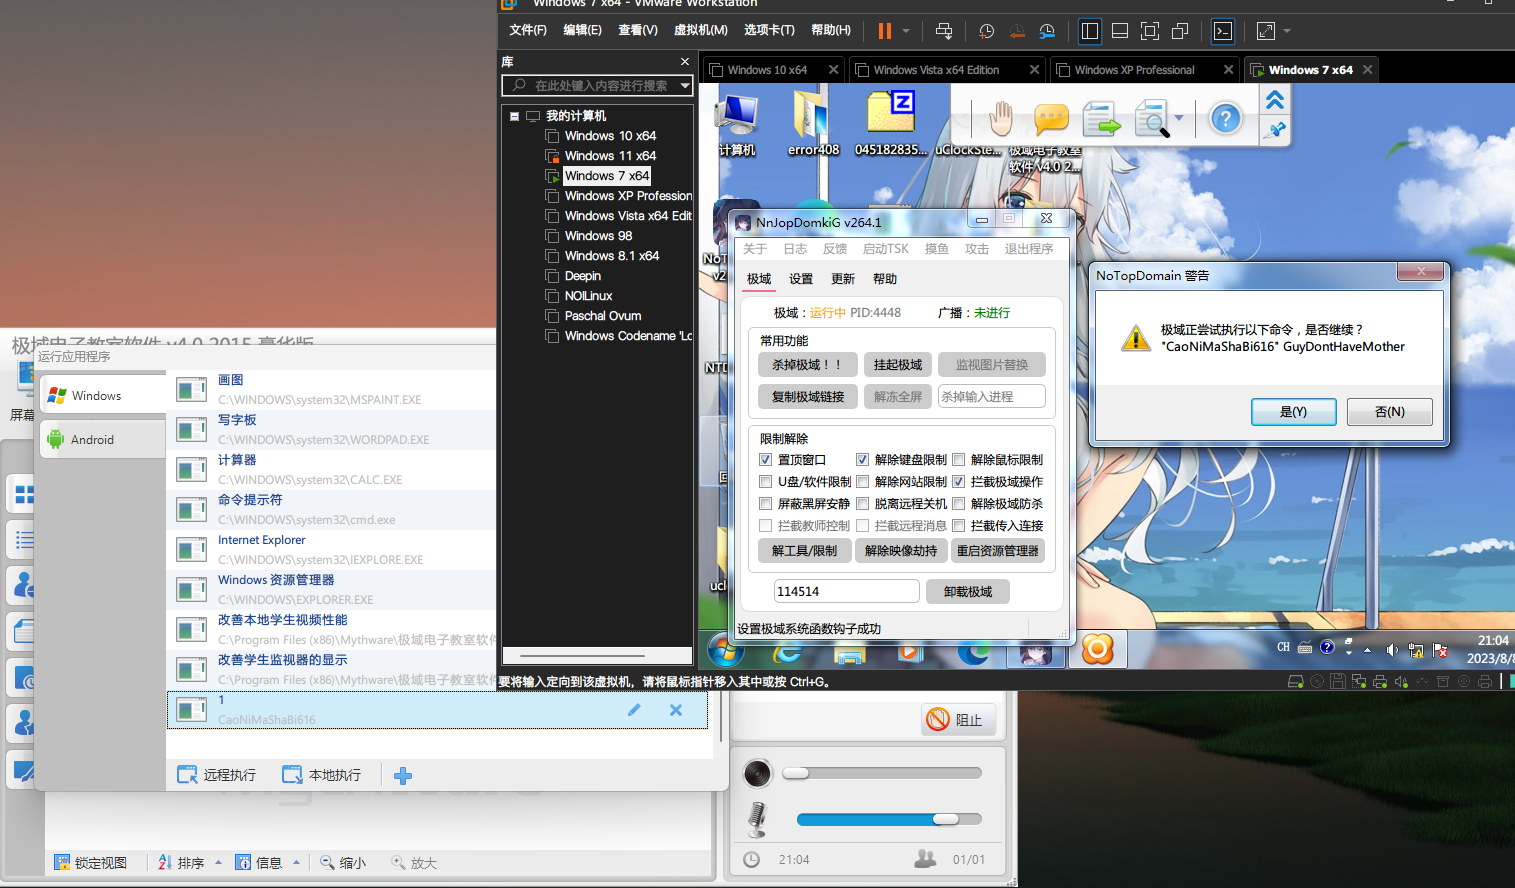Click the chat message bubble icon

[x=1051, y=120]
